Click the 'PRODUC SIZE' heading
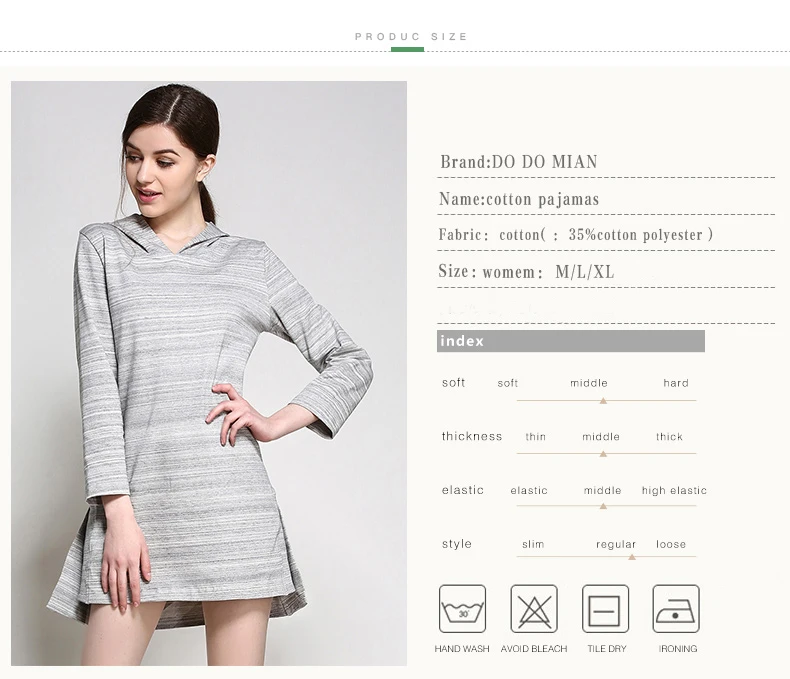Screen dimensions: 790x679 tap(411, 37)
